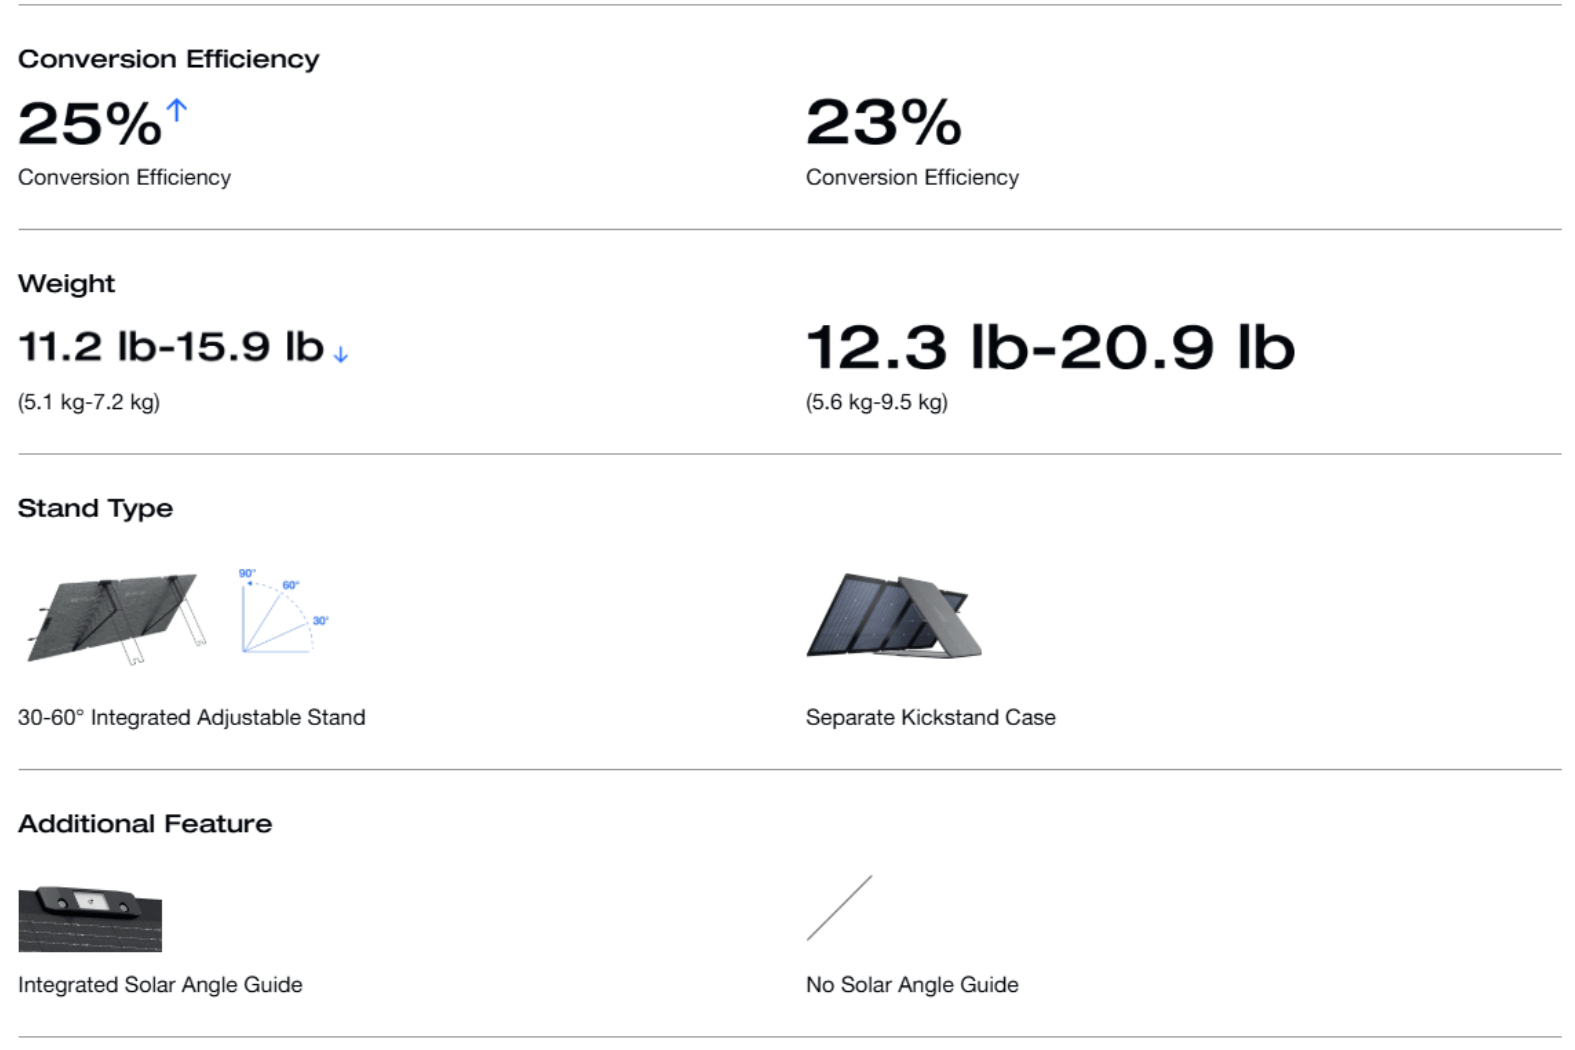Click the 12.3 lb-20.9 lb weight value
The image size is (1575, 1050).
pos(1050,347)
